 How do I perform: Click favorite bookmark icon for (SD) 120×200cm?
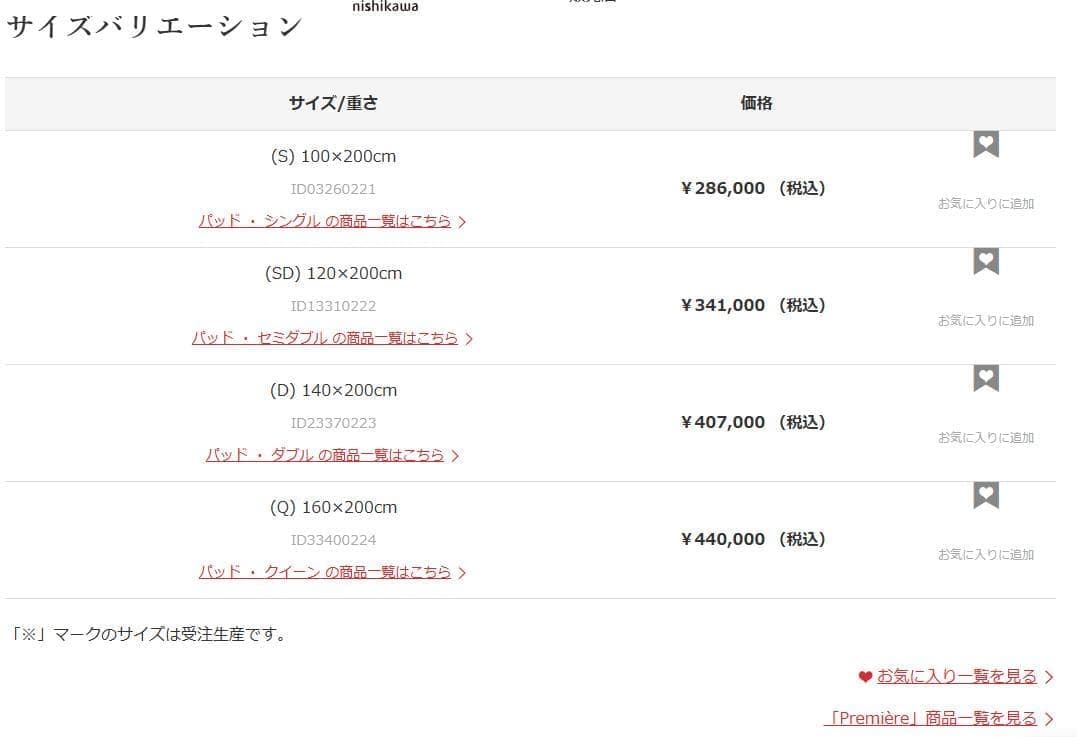tap(986, 262)
